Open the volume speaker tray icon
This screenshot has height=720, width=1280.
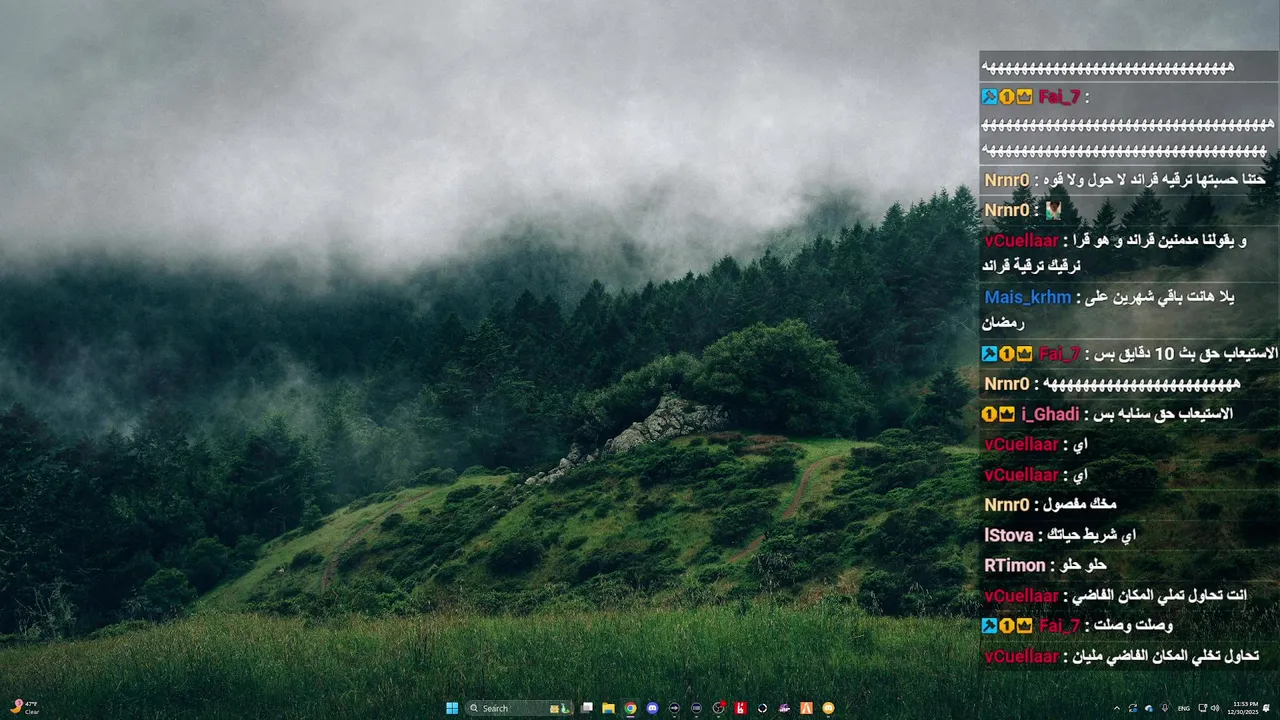[1215, 708]
